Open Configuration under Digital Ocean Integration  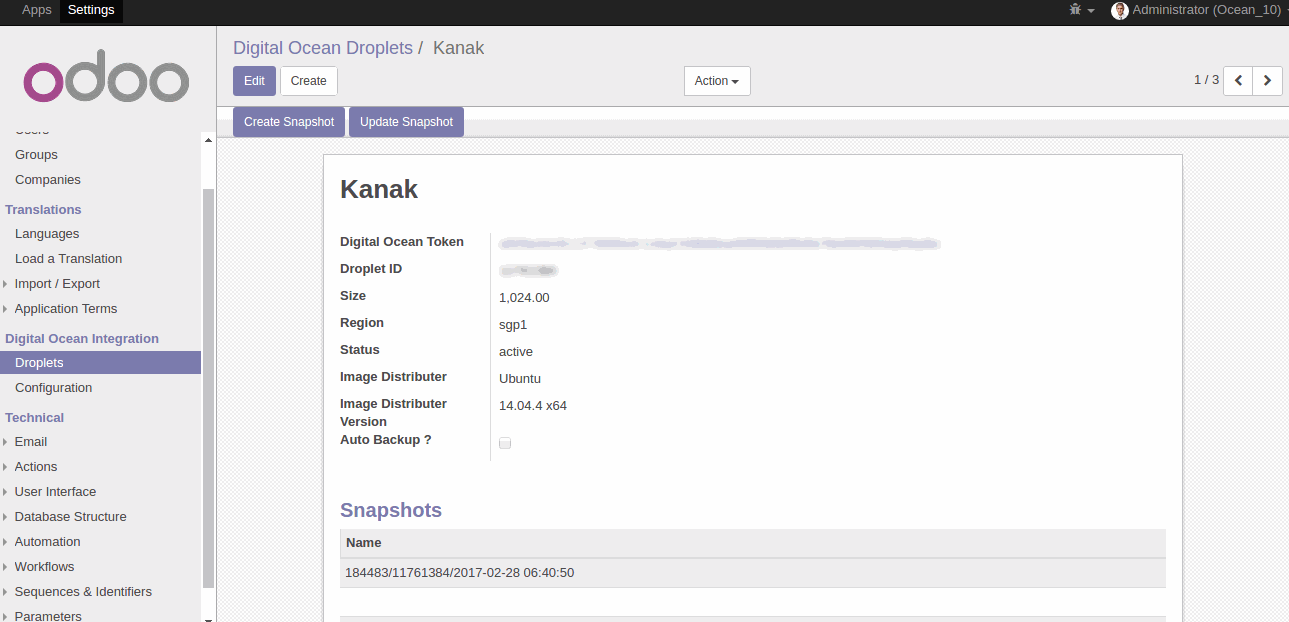pos(53,388)
